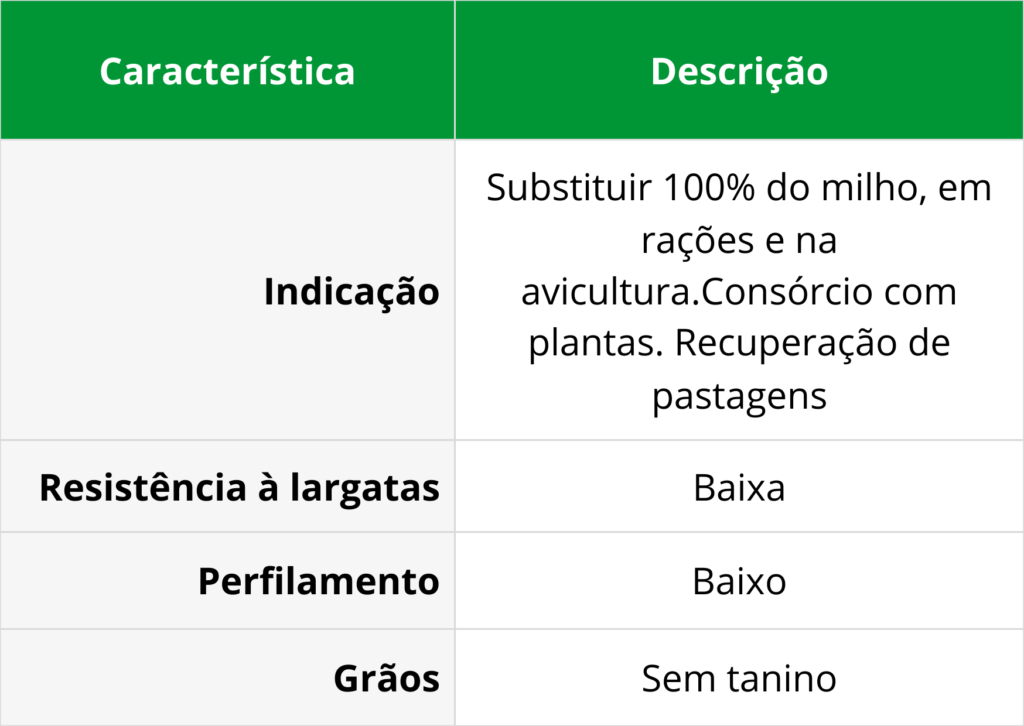Click the Grãos row label

tap(386, 678)
